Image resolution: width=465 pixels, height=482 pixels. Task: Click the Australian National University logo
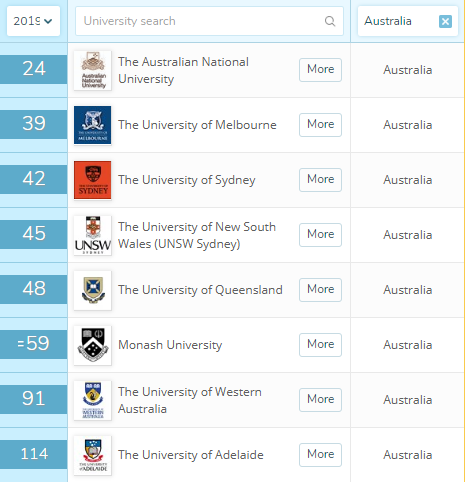(x=93, y=70)
